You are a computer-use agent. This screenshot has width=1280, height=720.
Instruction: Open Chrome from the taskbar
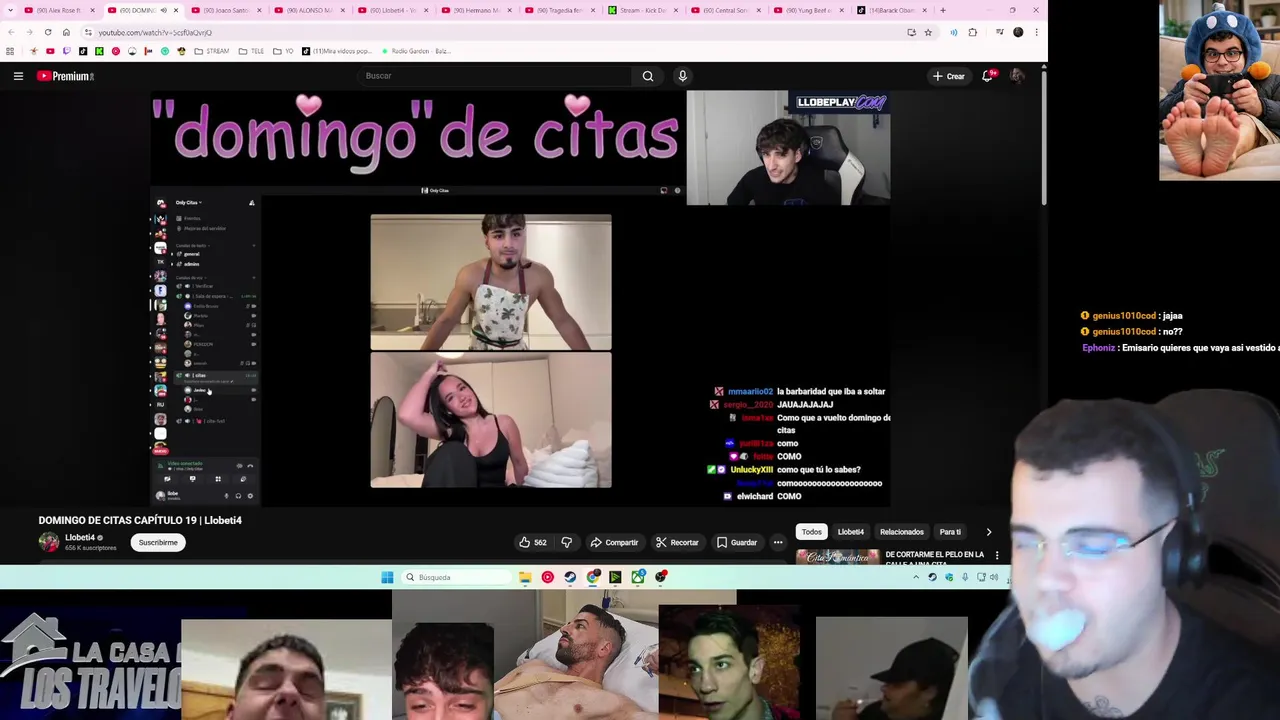pyautogui.click(x=593, y=577)
